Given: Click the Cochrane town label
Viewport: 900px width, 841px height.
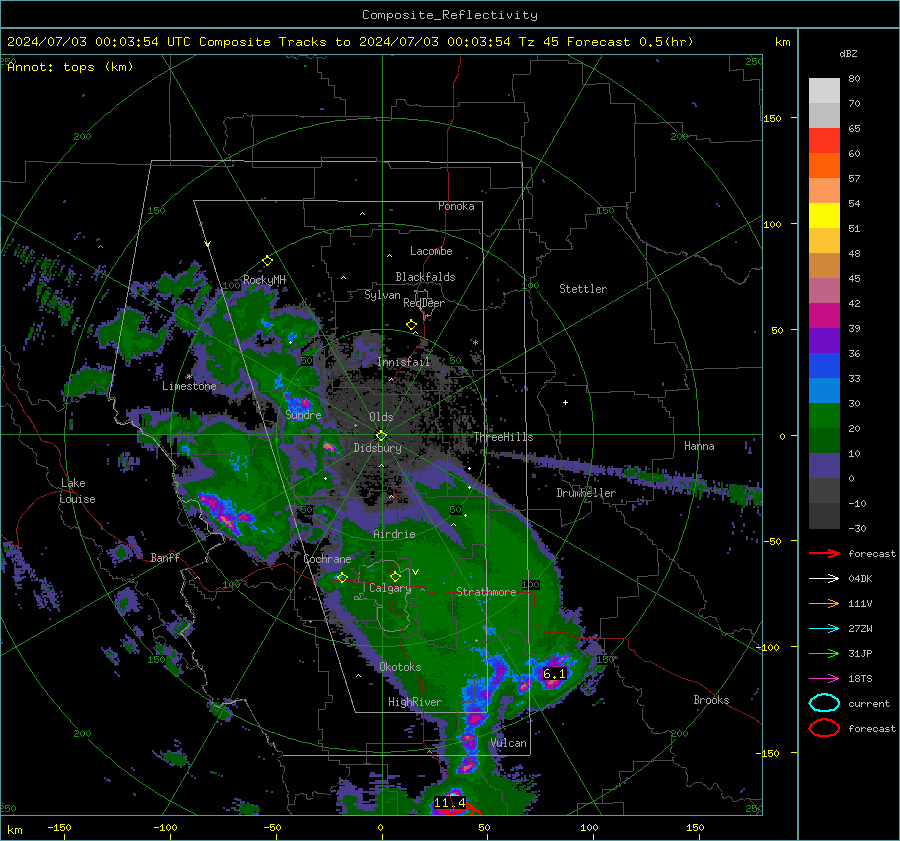Looking at the screenshot, I should (327, 559).
